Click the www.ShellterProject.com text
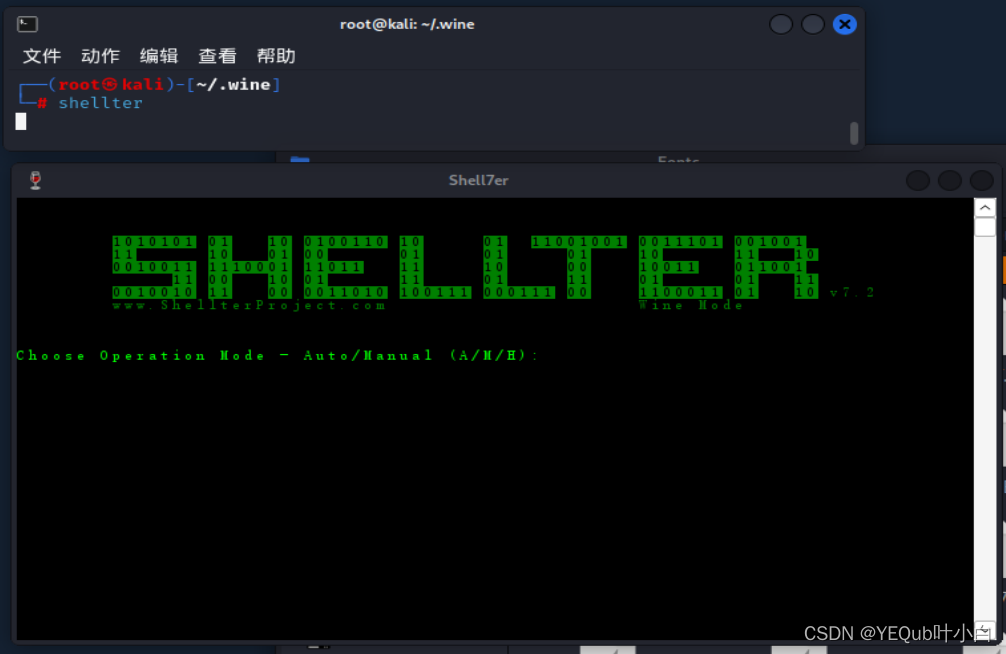 point(249,305)
